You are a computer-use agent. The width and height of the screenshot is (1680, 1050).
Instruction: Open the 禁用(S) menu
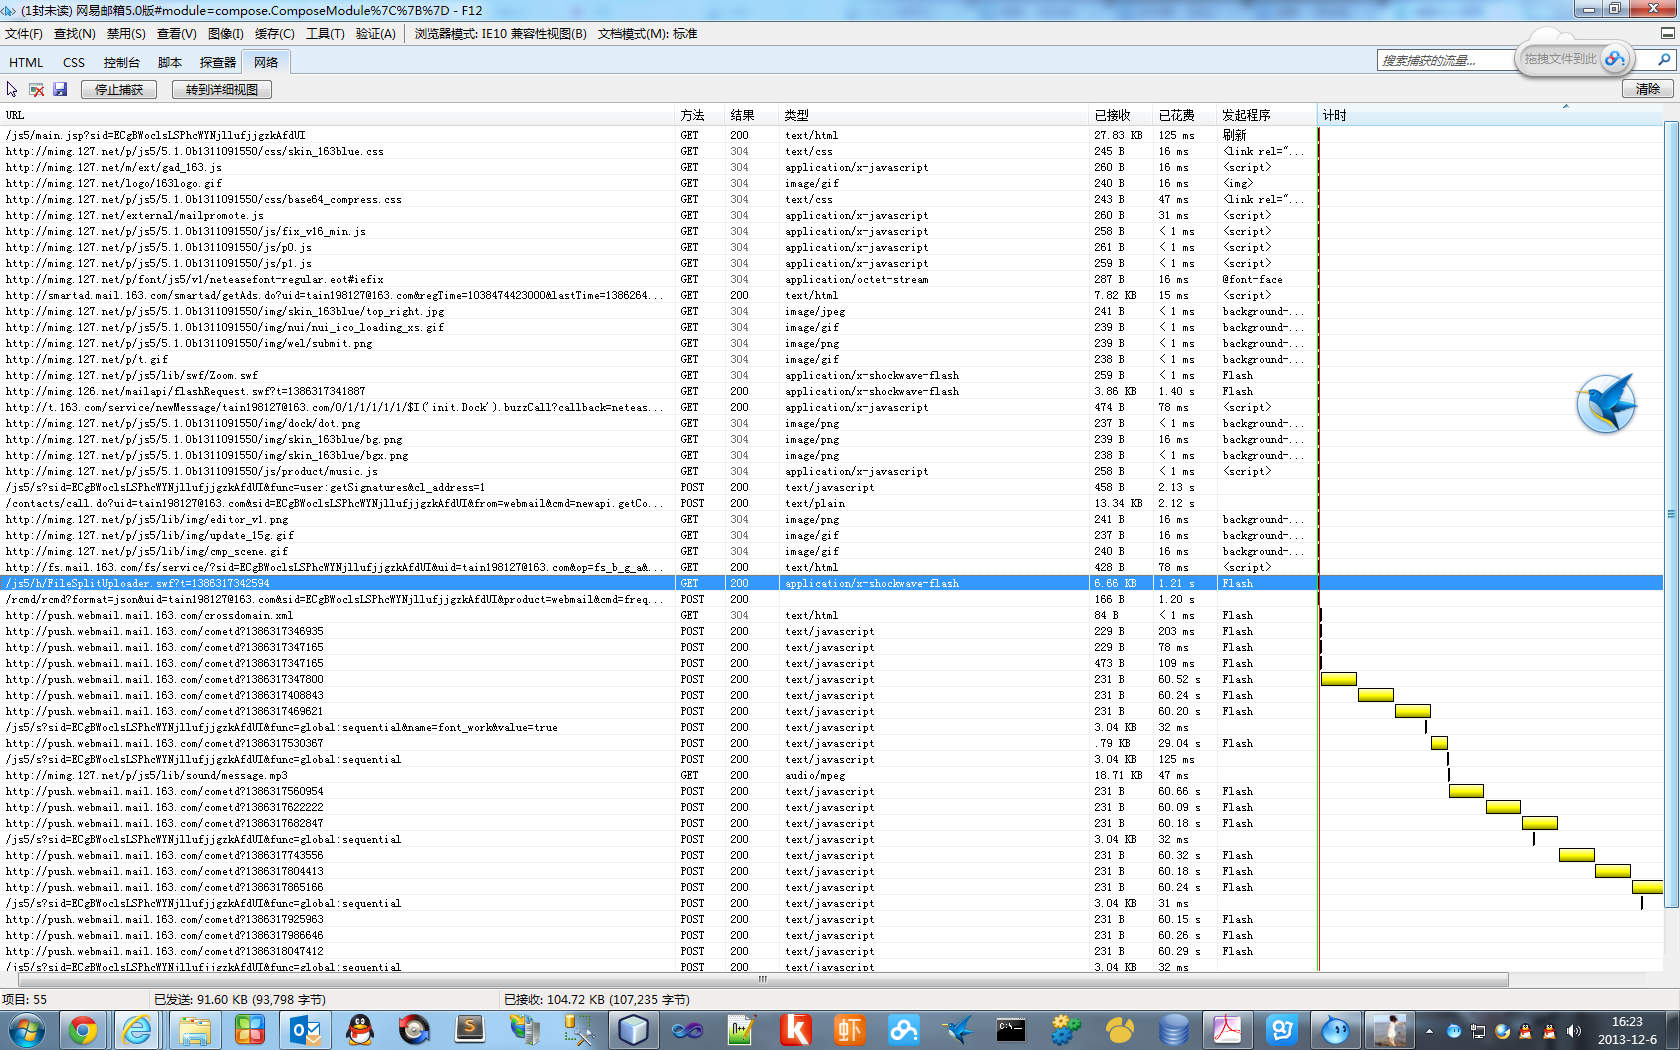pos(126,34)
